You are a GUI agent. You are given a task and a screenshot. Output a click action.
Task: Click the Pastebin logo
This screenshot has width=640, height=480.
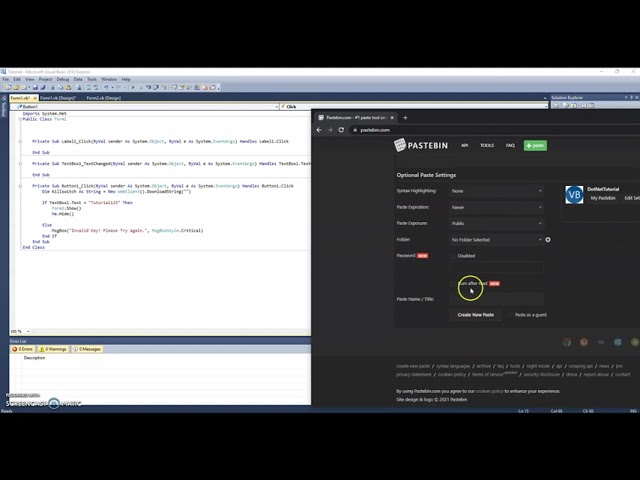pos(421,145)
